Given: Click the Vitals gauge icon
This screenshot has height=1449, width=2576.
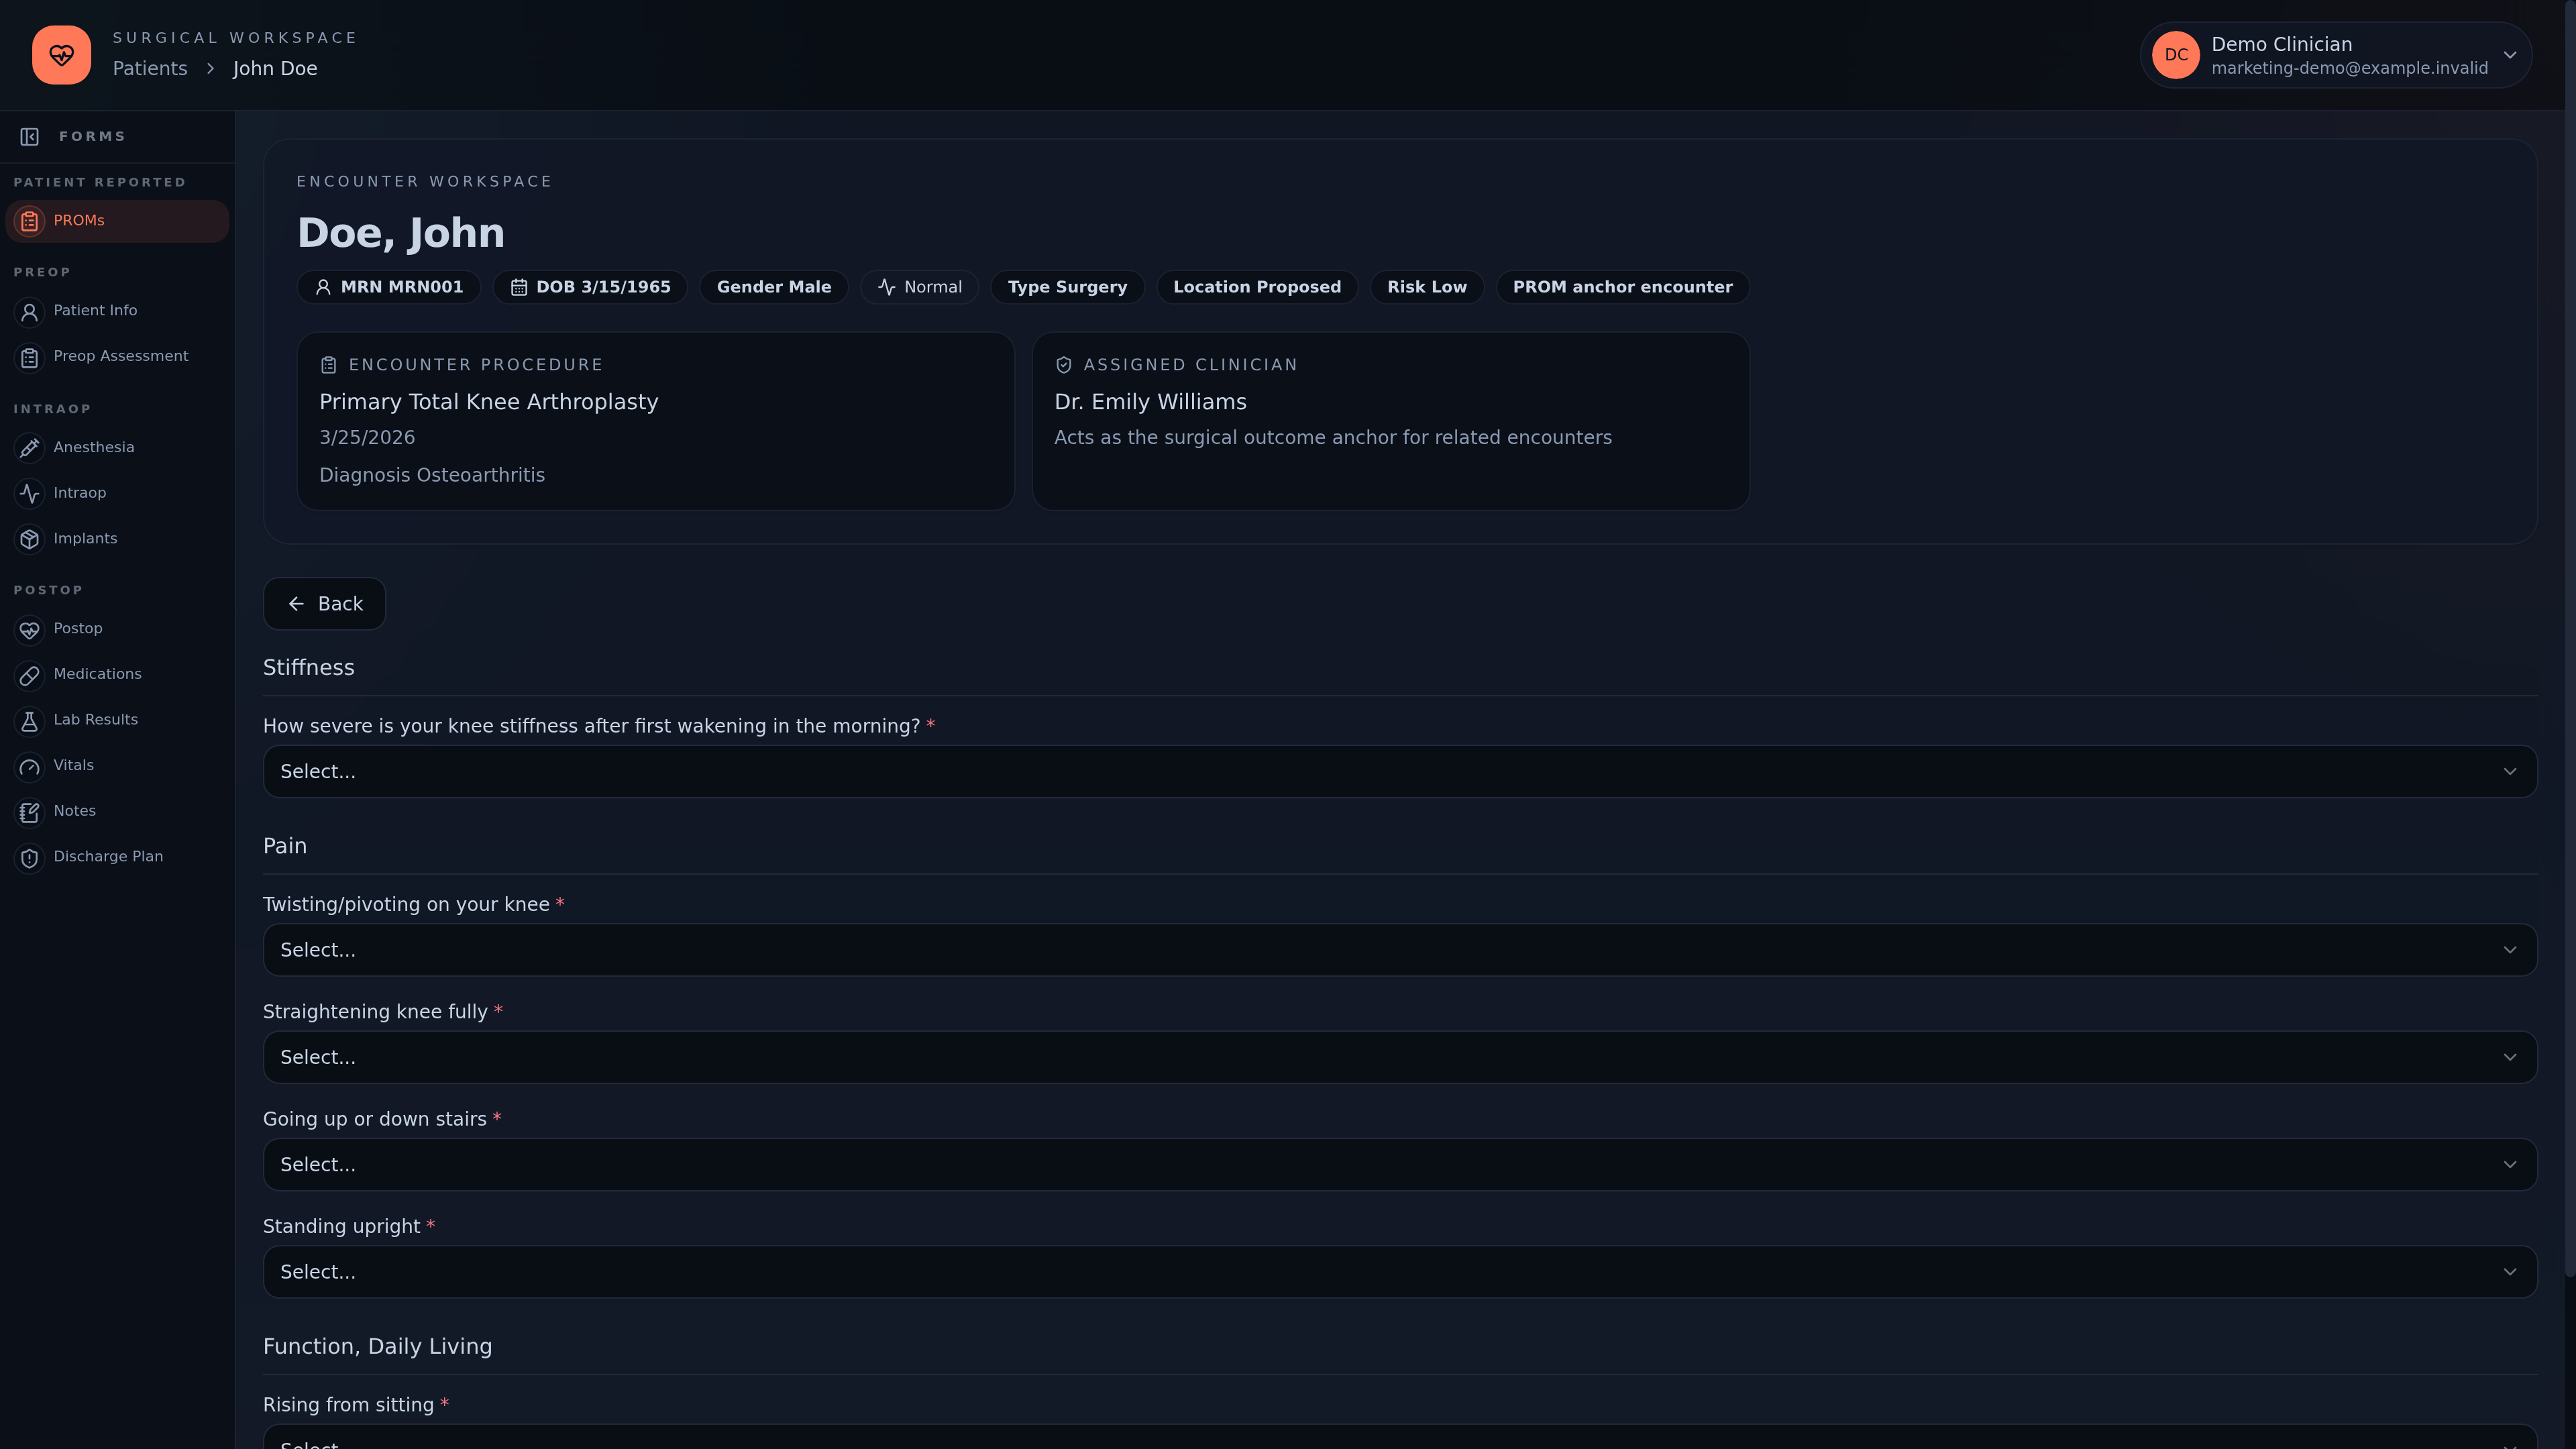Looking at the screenshot, I should [30, 766].
